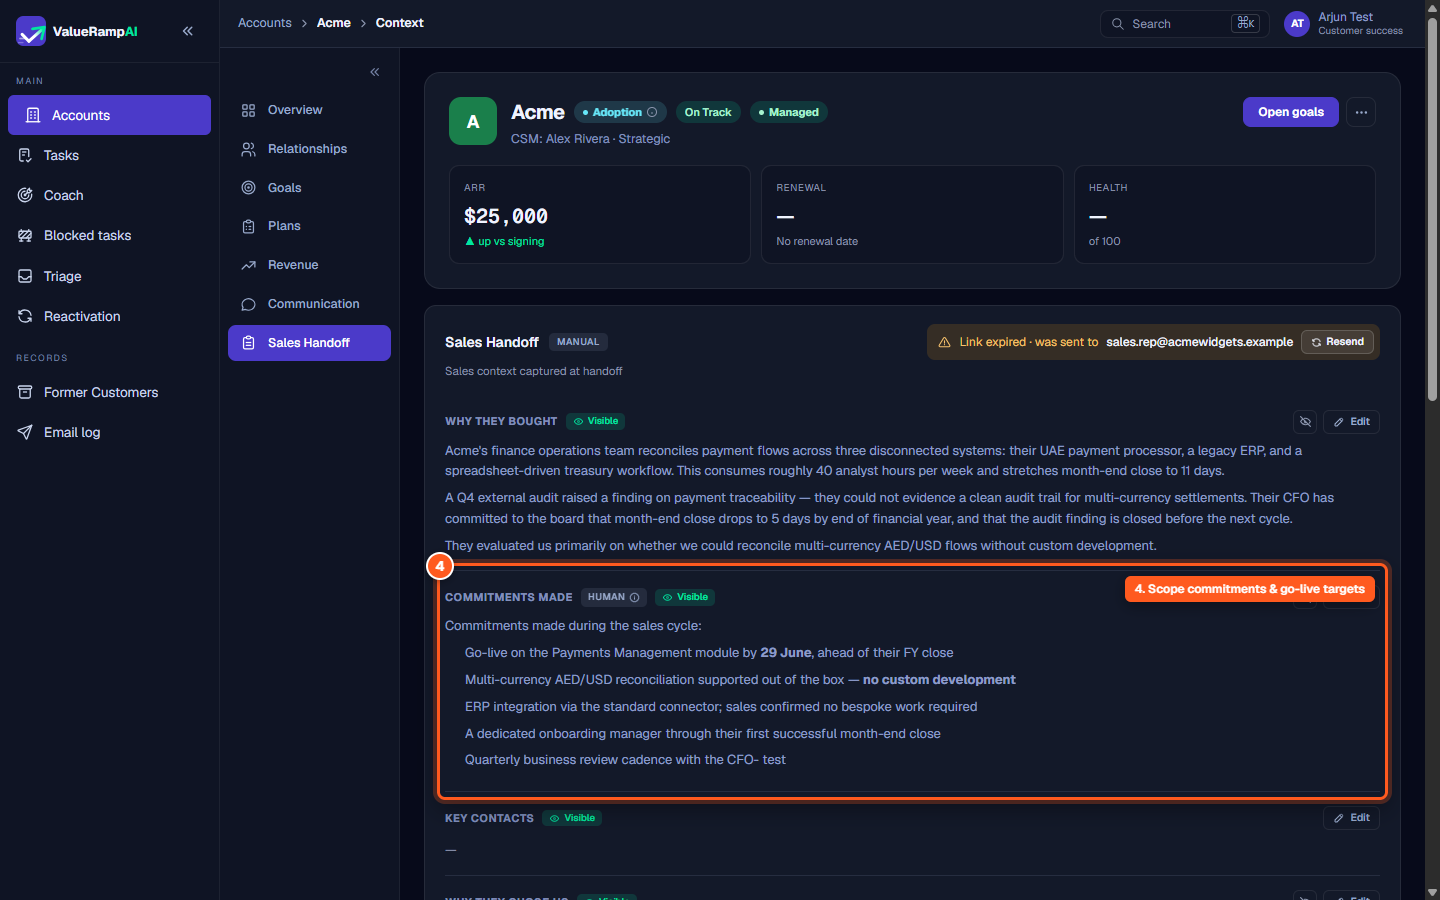Switch to the Plans tab

309,226
